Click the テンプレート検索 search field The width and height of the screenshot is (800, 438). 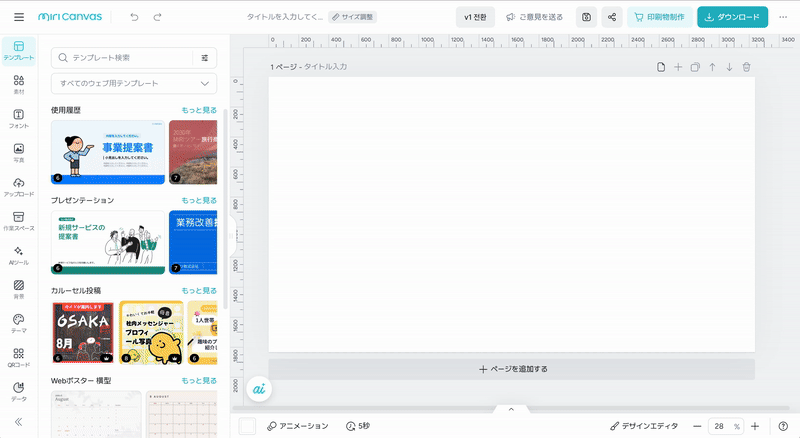point(125,58)
